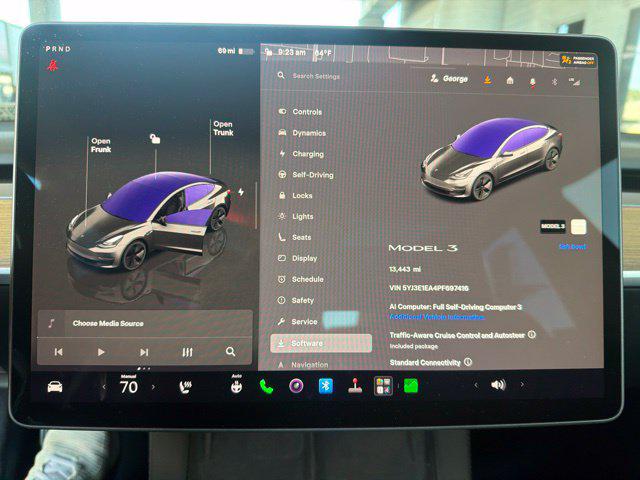Tap the VIN number text

pos(429,288)
